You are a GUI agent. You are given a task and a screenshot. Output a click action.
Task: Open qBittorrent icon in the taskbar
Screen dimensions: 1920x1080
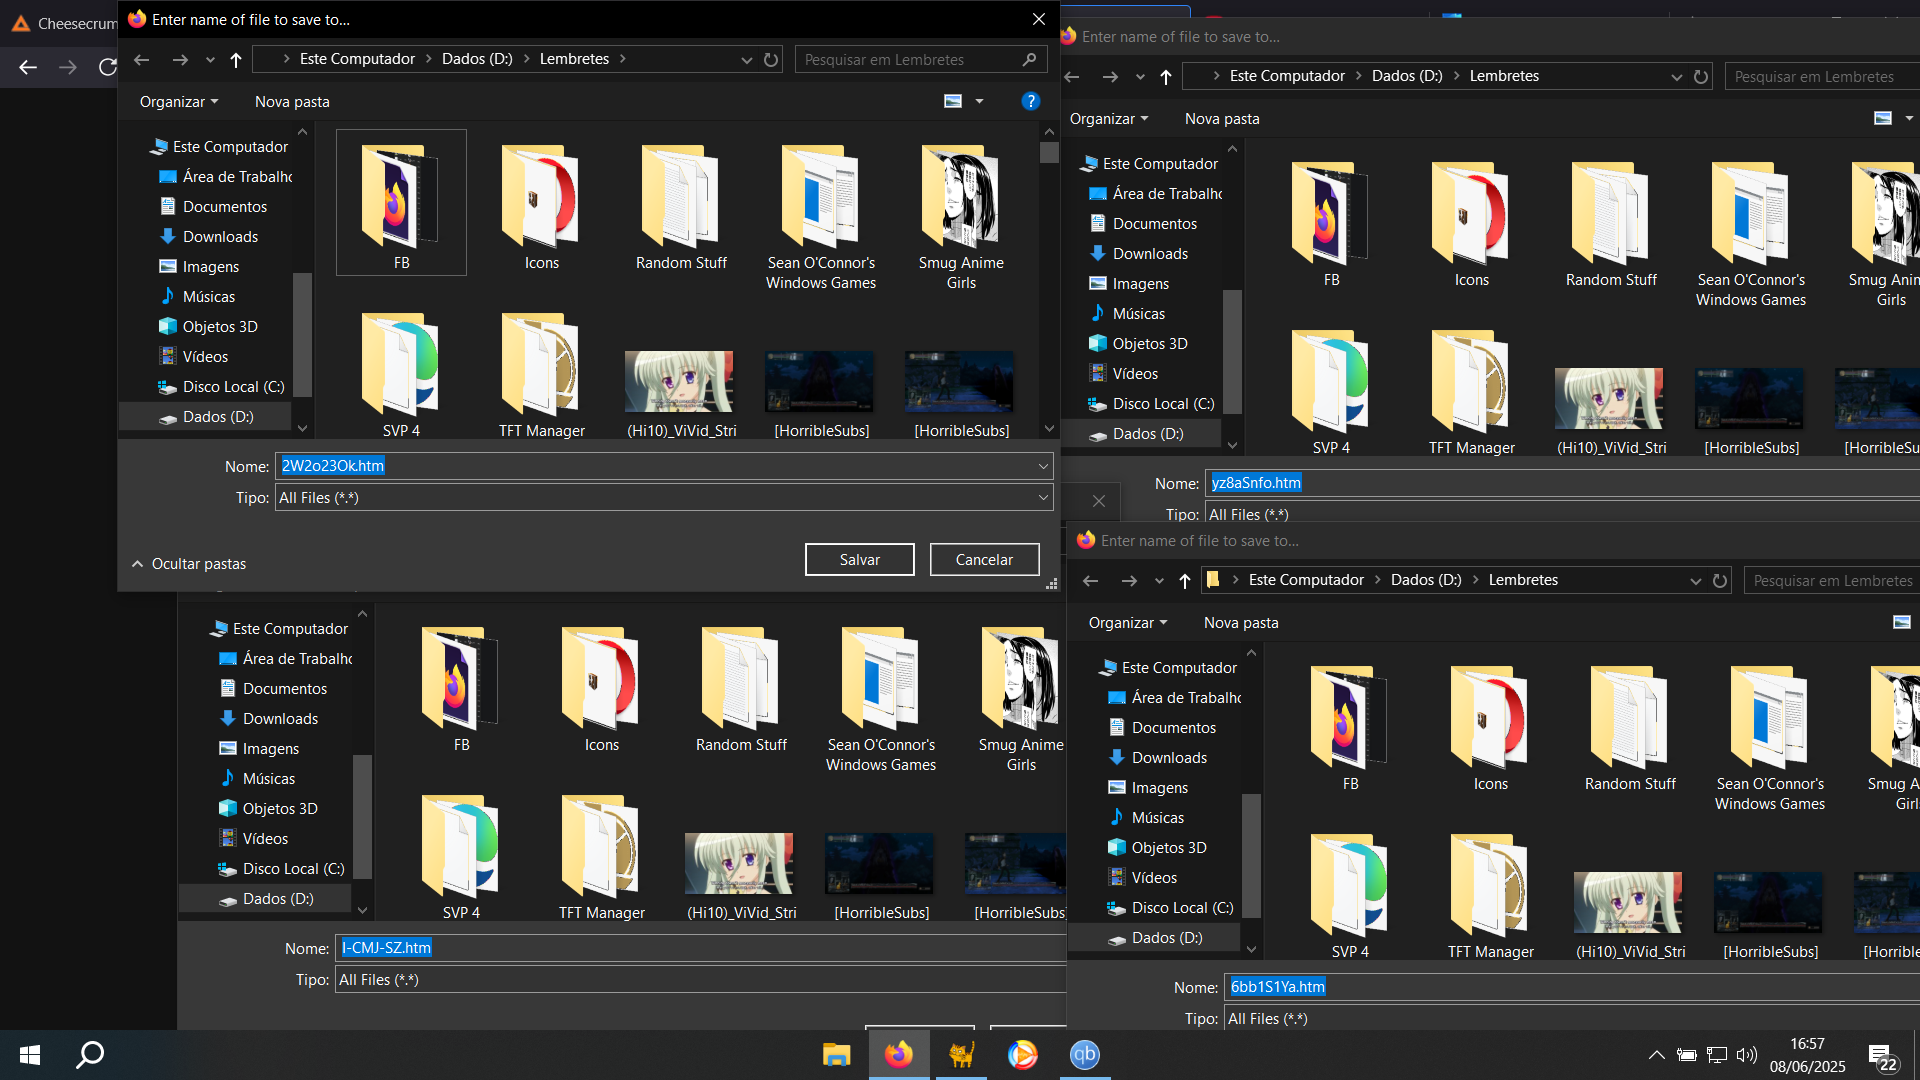(x=1084, y=1054)
